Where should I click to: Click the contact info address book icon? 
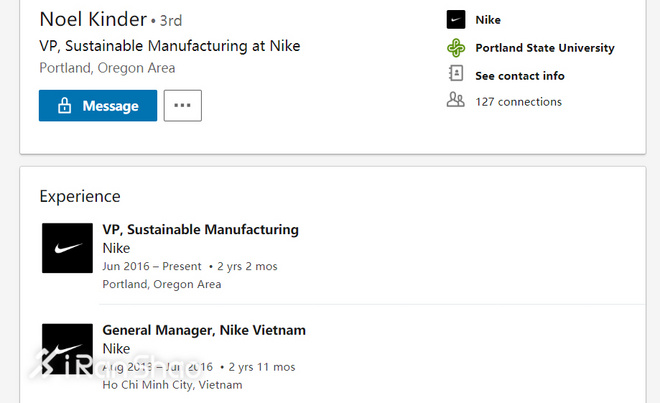coord(456,74)
